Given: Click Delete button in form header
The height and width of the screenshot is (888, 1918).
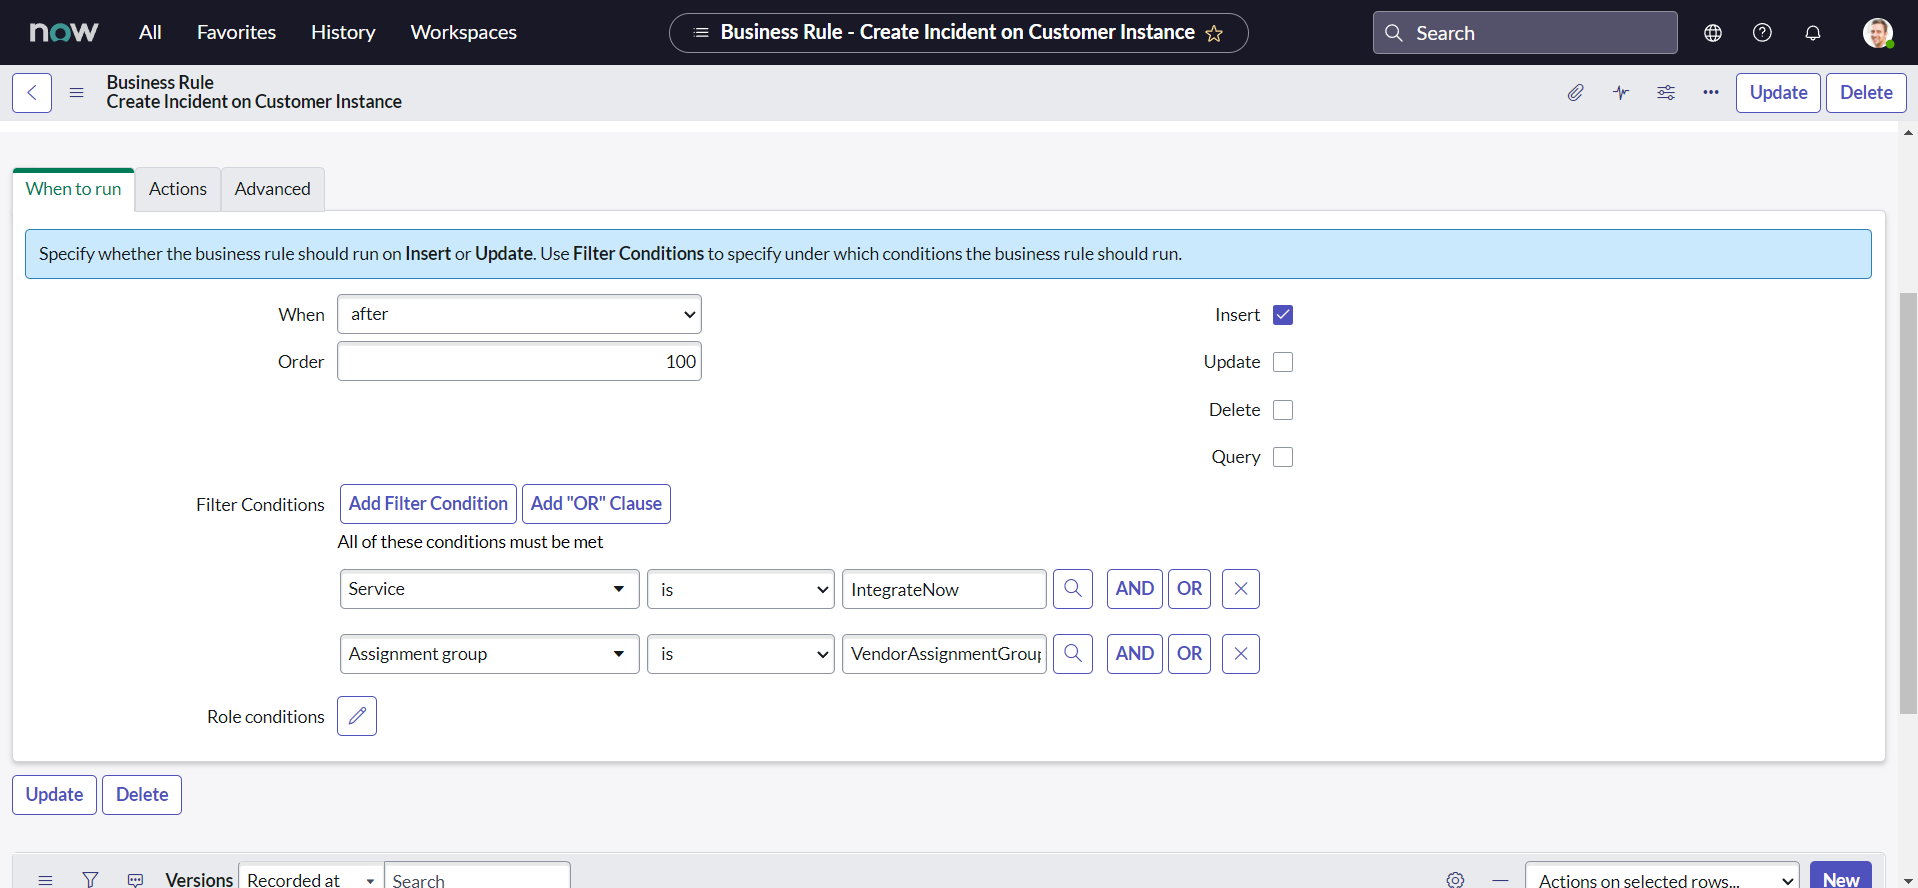Looking at the screenshot, I should point(1866,93).
